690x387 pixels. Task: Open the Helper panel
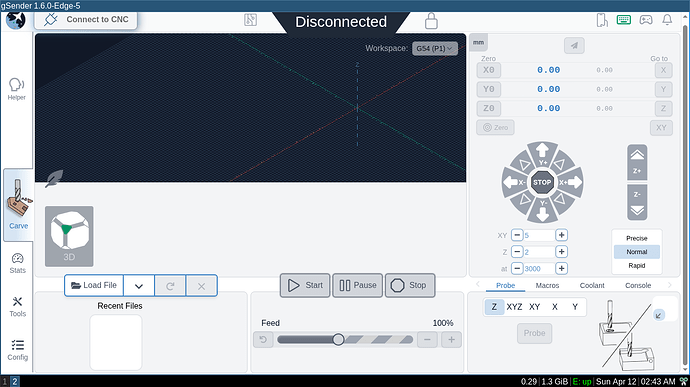pyautogui.click(x=17, y=89)
